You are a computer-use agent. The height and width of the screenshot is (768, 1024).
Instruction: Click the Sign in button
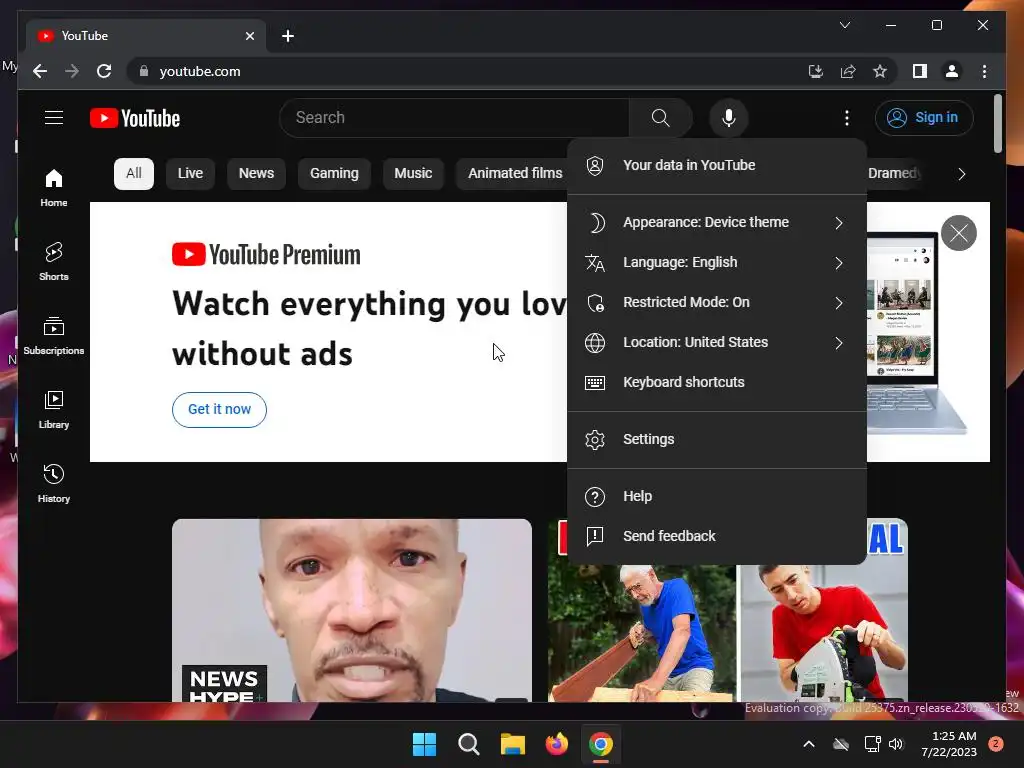(923, 118)
